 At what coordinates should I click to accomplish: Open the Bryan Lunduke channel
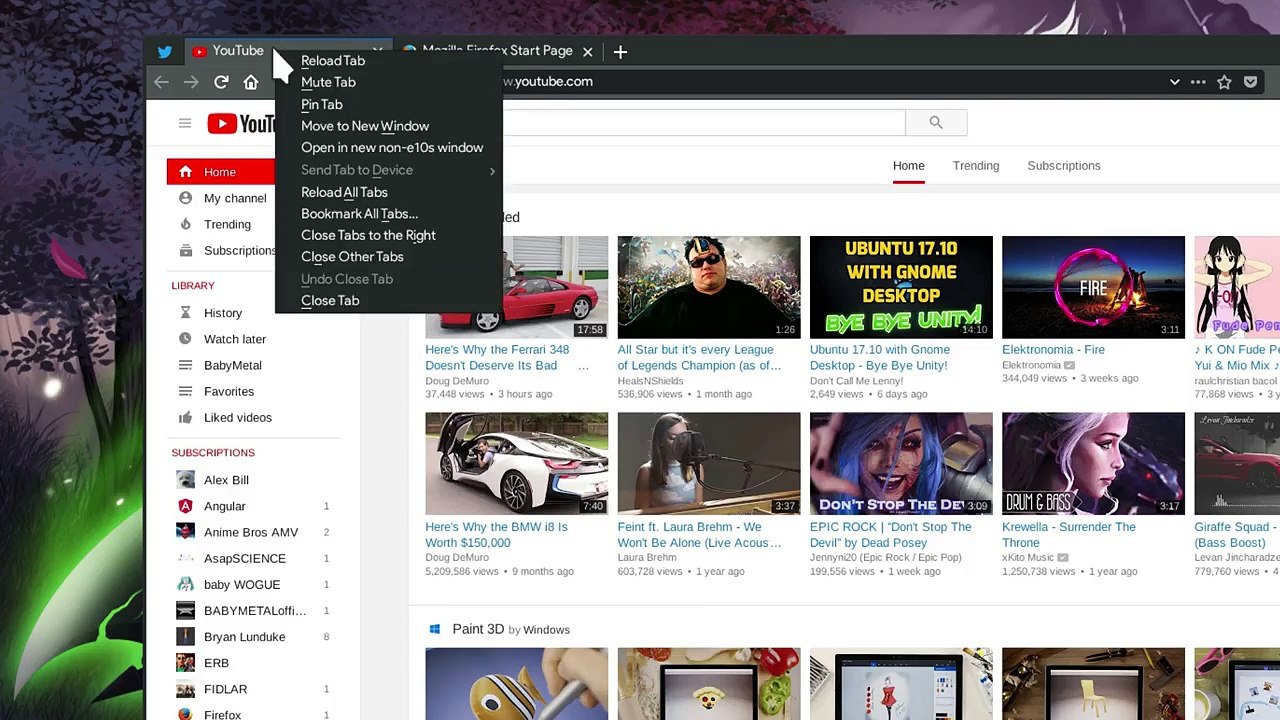coord(245,637)
